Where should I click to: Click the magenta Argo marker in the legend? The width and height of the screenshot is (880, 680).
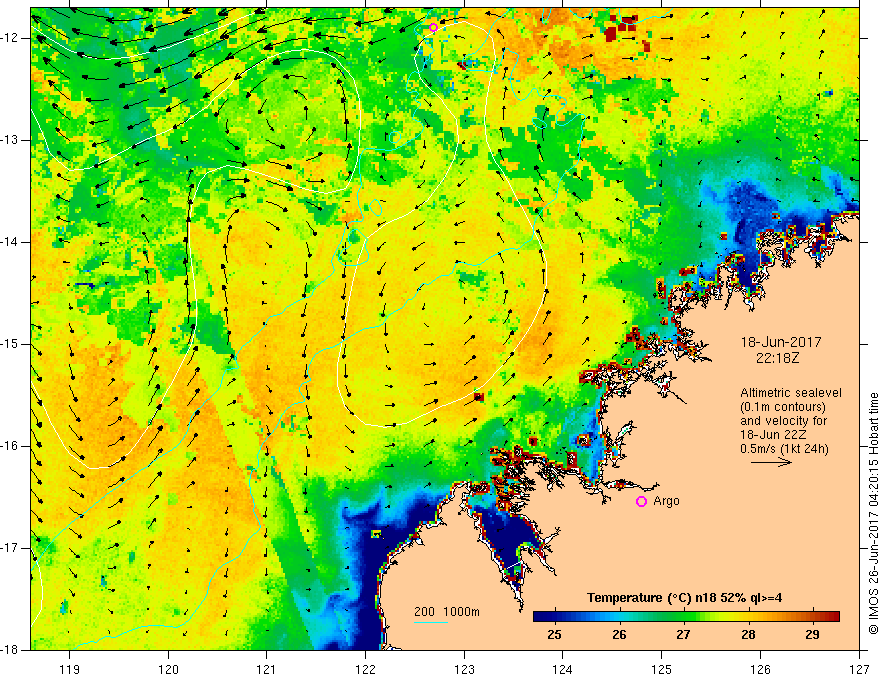[x=641, y=502]
